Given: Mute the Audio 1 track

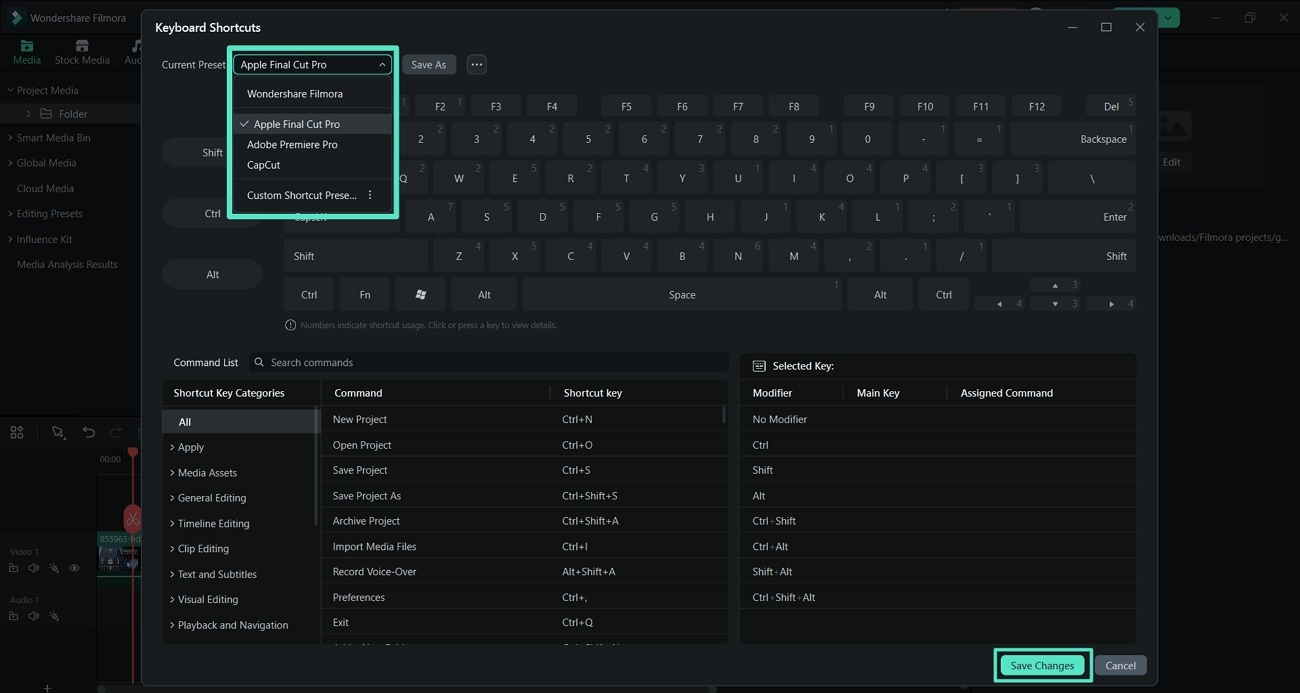Looking at the screenshot, I should (x=34, y=616).
